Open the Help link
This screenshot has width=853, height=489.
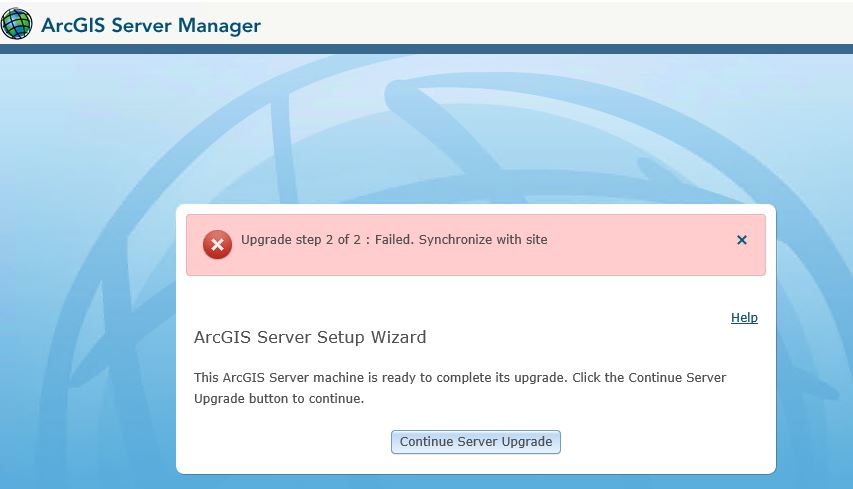point(744,318)
